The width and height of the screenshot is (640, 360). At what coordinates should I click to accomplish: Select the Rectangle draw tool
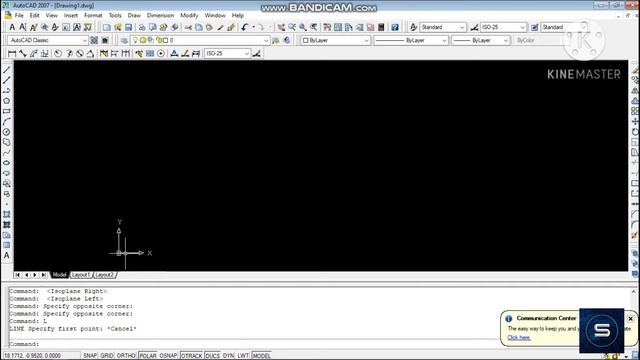[7, 111]
